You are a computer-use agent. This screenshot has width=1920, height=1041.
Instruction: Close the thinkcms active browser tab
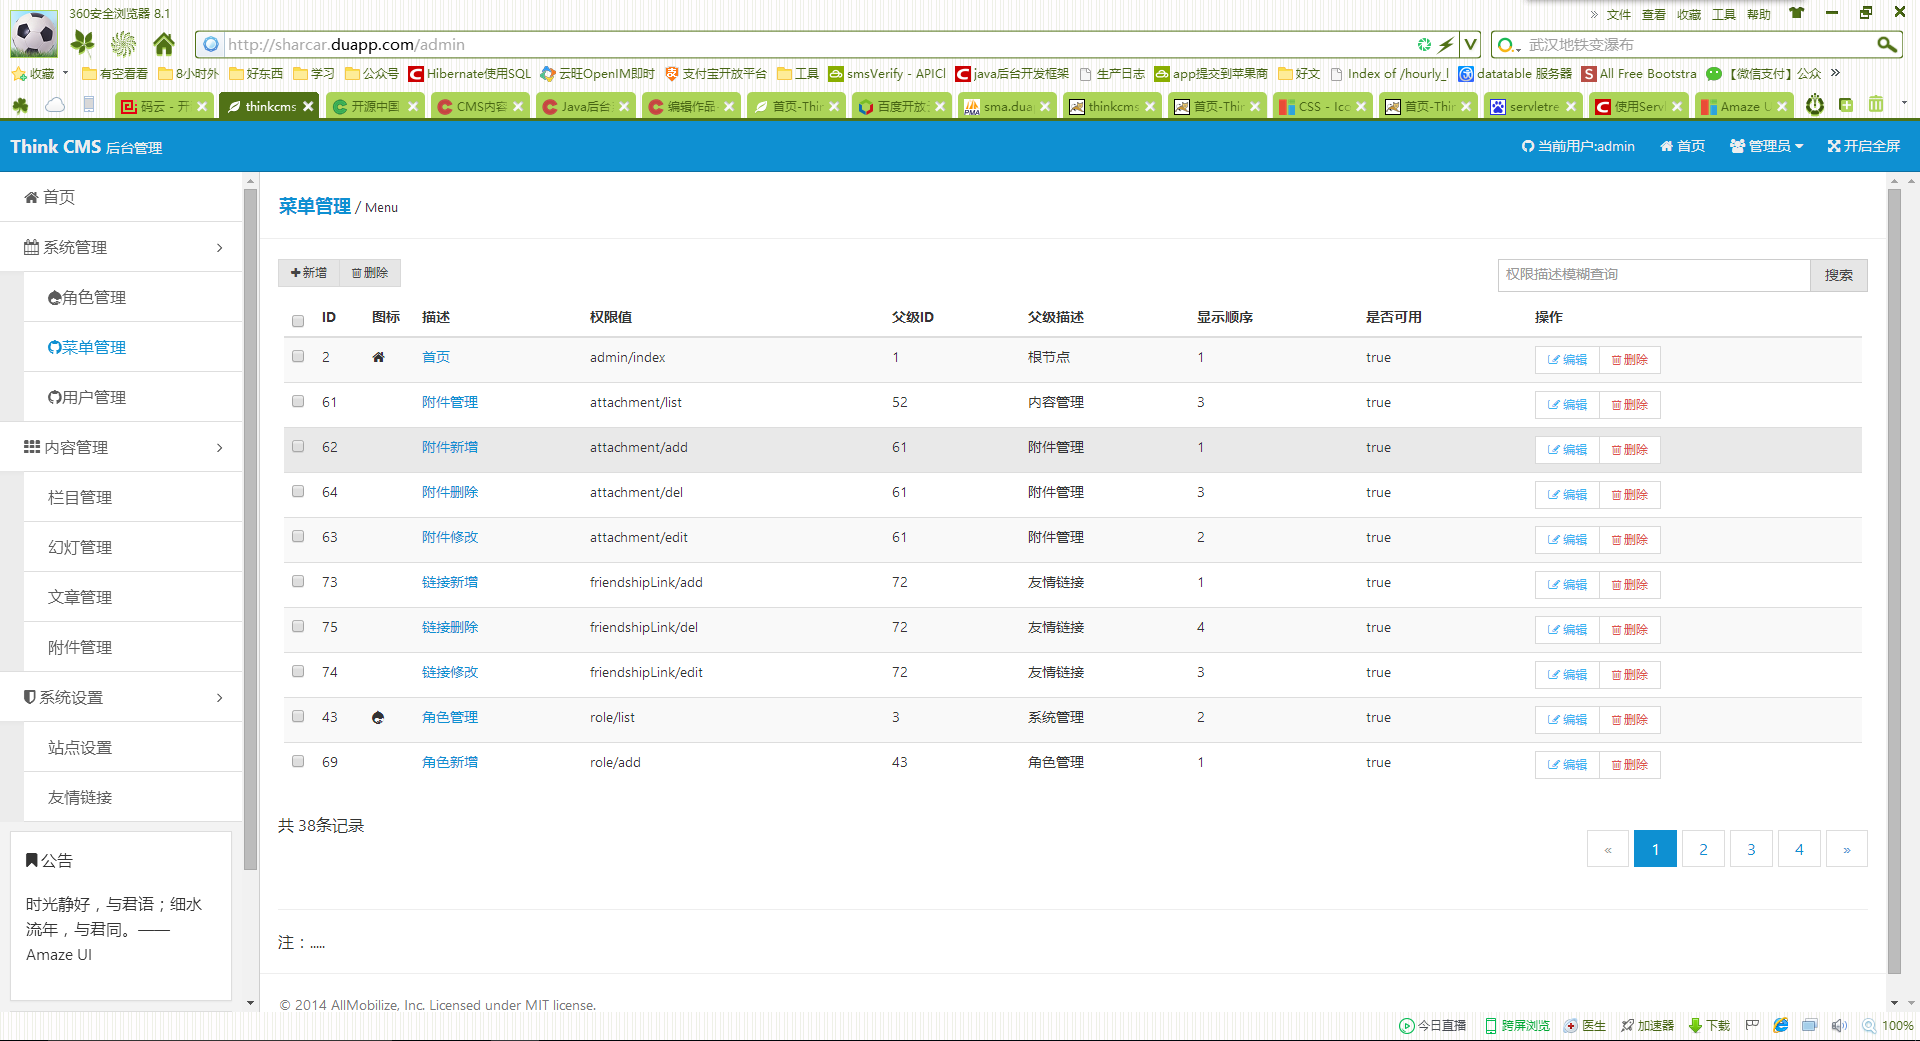click(x=308, y=106)
